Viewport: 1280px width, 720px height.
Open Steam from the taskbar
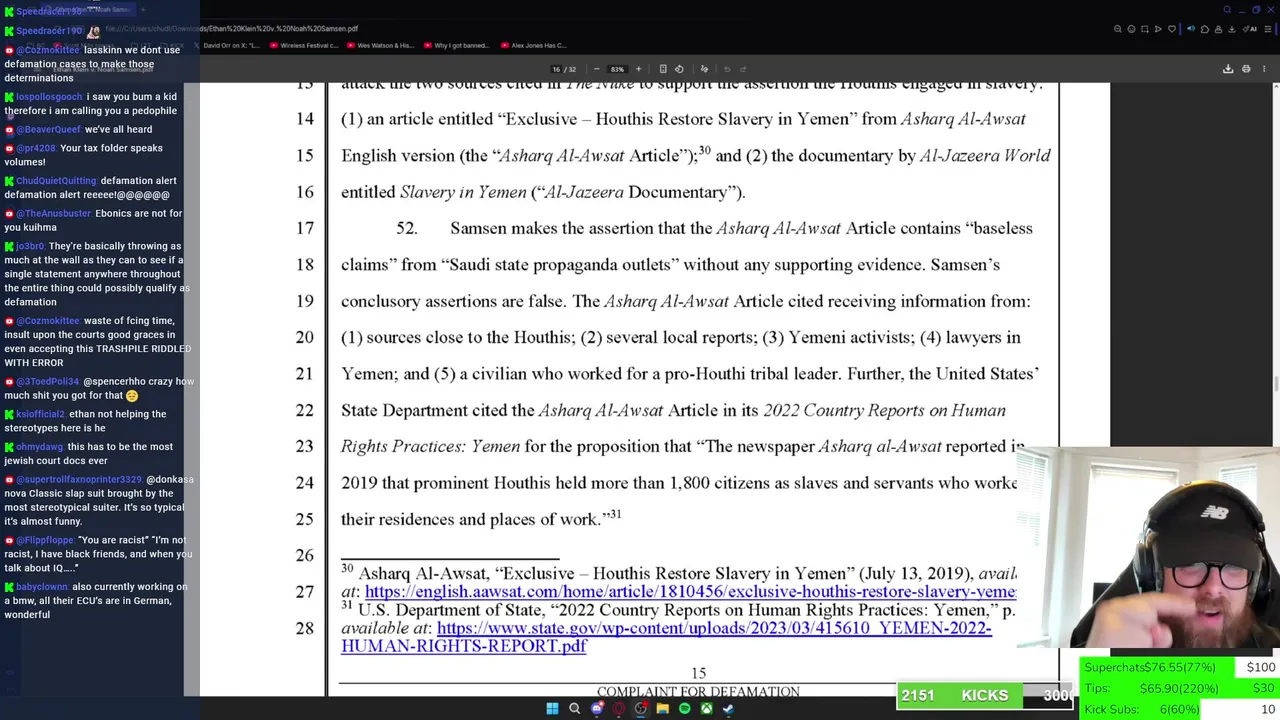pos(728,709)
